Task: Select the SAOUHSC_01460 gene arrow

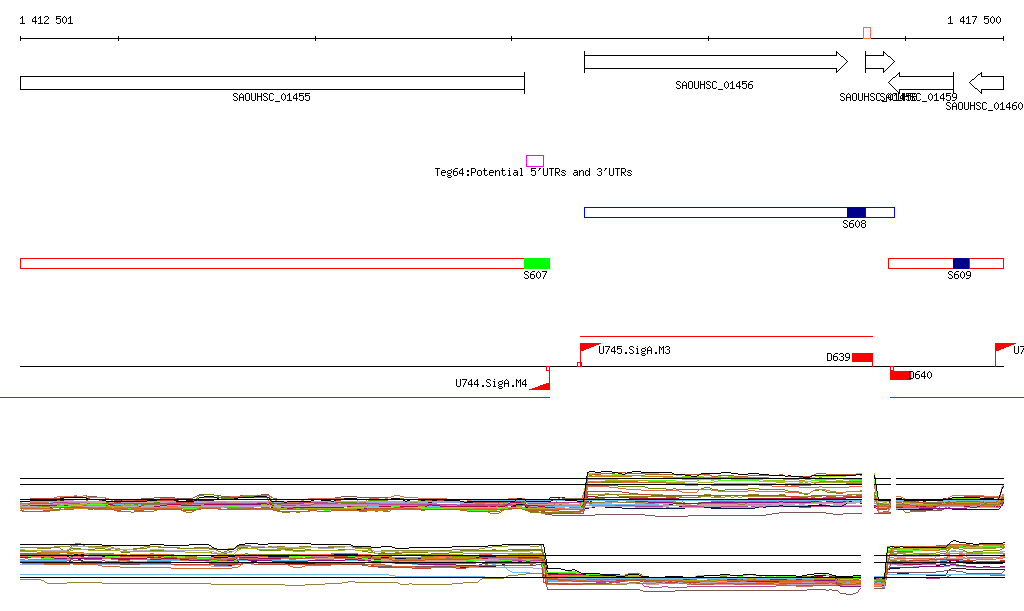Action: coord(986,83)
